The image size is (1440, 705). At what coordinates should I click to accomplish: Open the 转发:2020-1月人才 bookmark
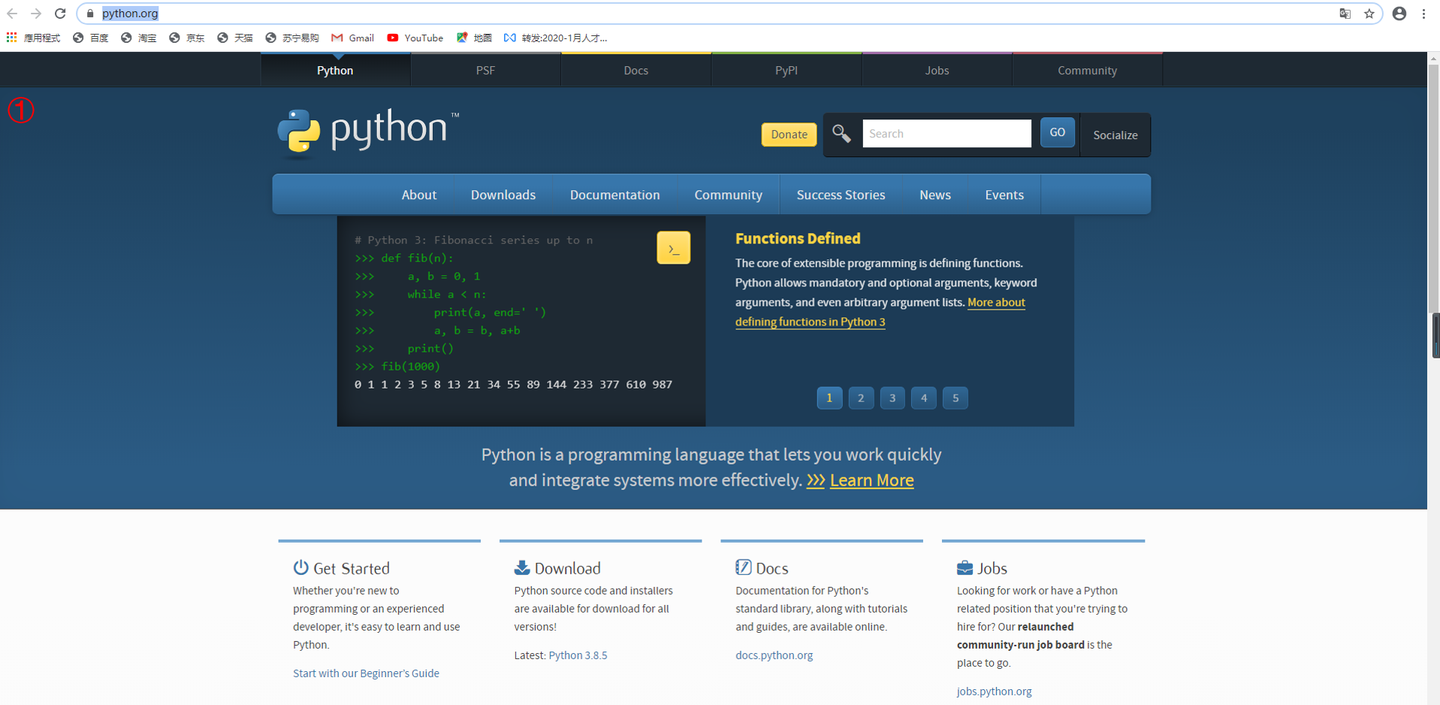[x=555, y=38]
